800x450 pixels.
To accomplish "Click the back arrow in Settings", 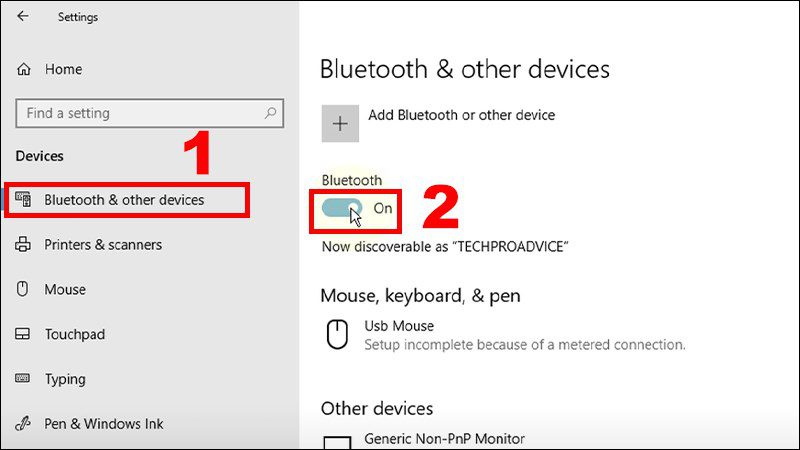I will tap(23, 17).
